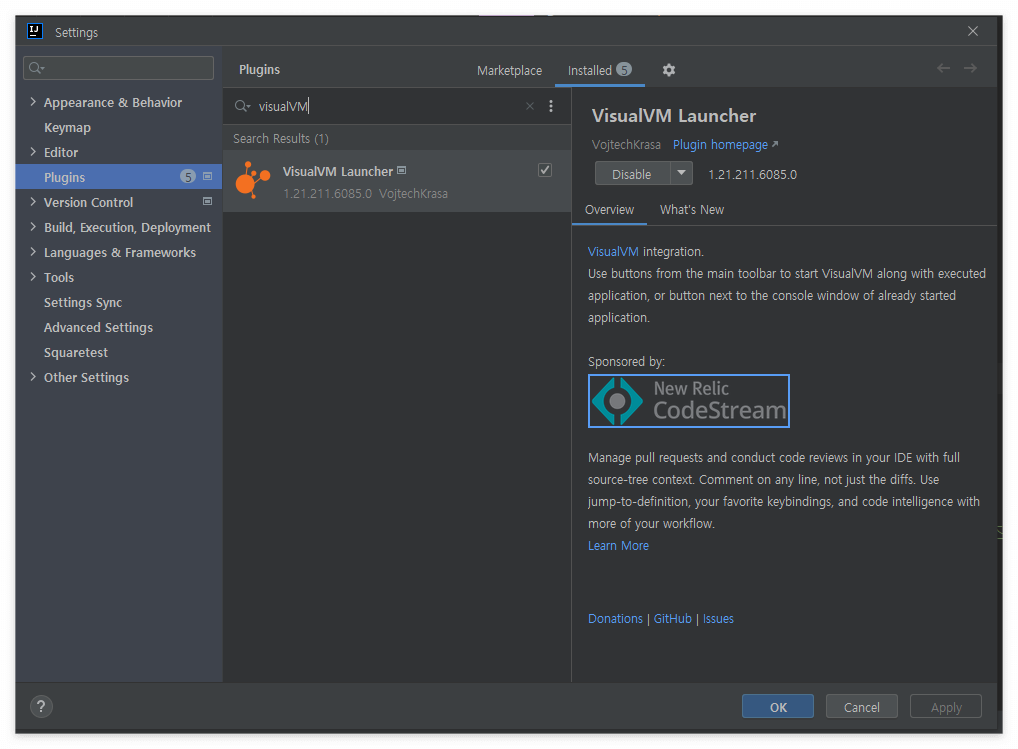
Task: Open plugin search options menu (three dots)
Action: (551, 106)
